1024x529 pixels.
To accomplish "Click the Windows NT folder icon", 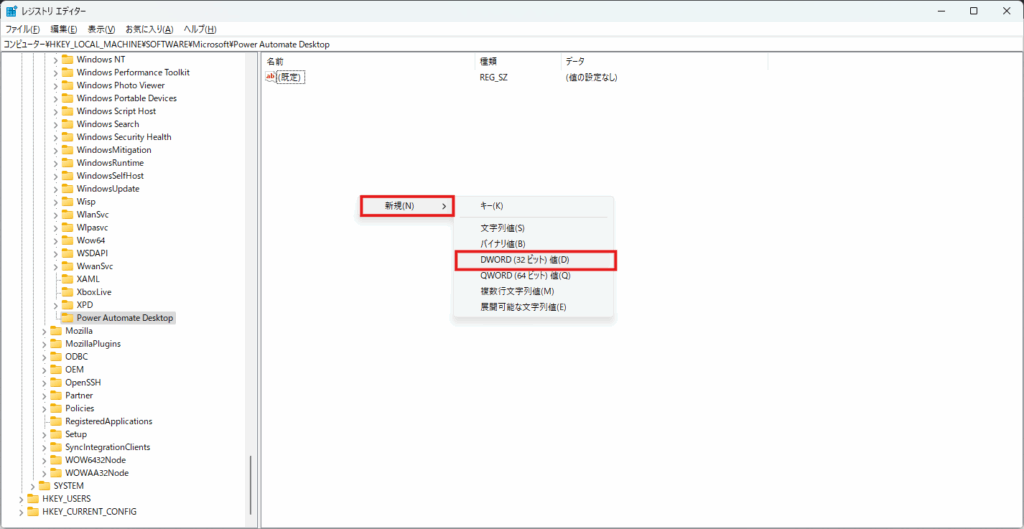I will tap(67, 59).
